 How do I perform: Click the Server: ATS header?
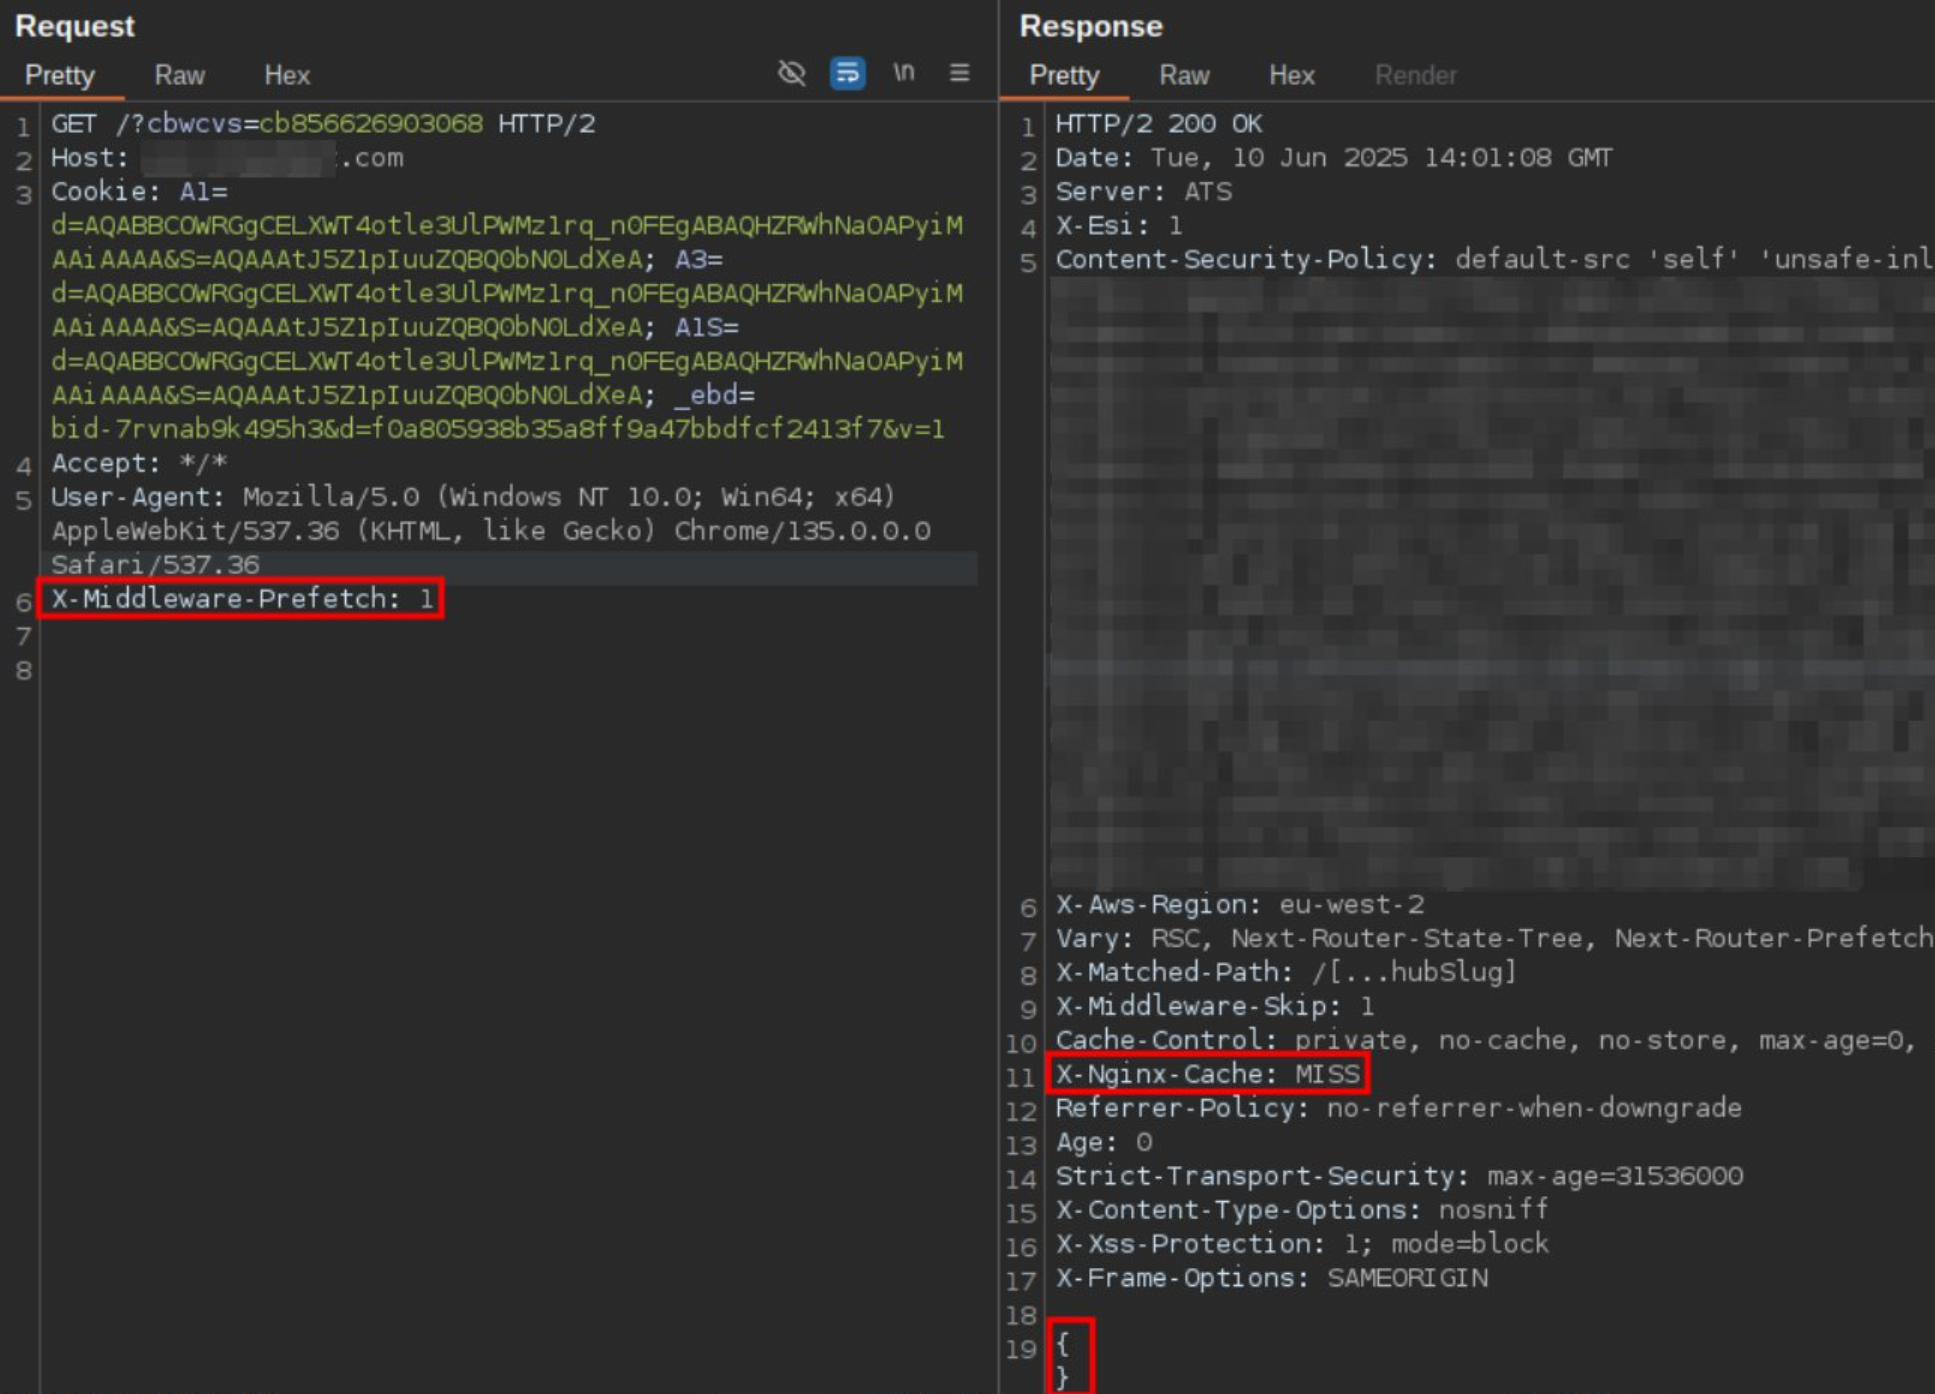tap(1144, 192)
